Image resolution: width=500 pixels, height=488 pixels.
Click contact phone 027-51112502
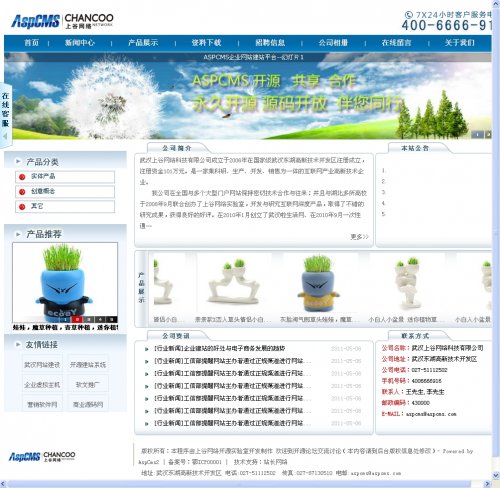click(x=429, y=370)
